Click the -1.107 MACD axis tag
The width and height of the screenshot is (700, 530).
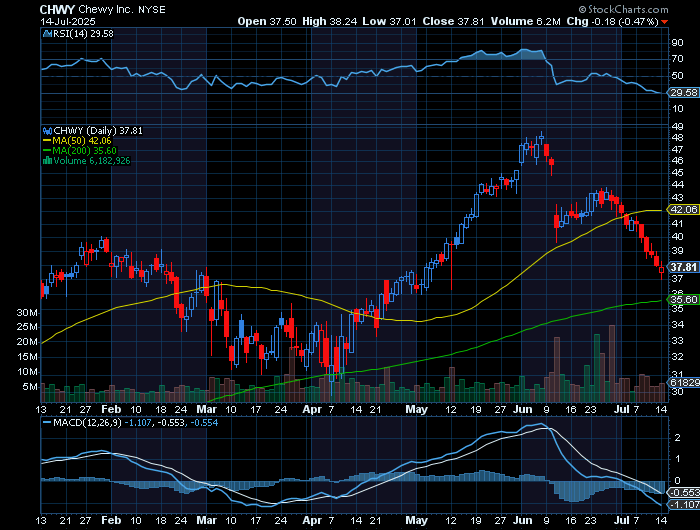[683, 505]
